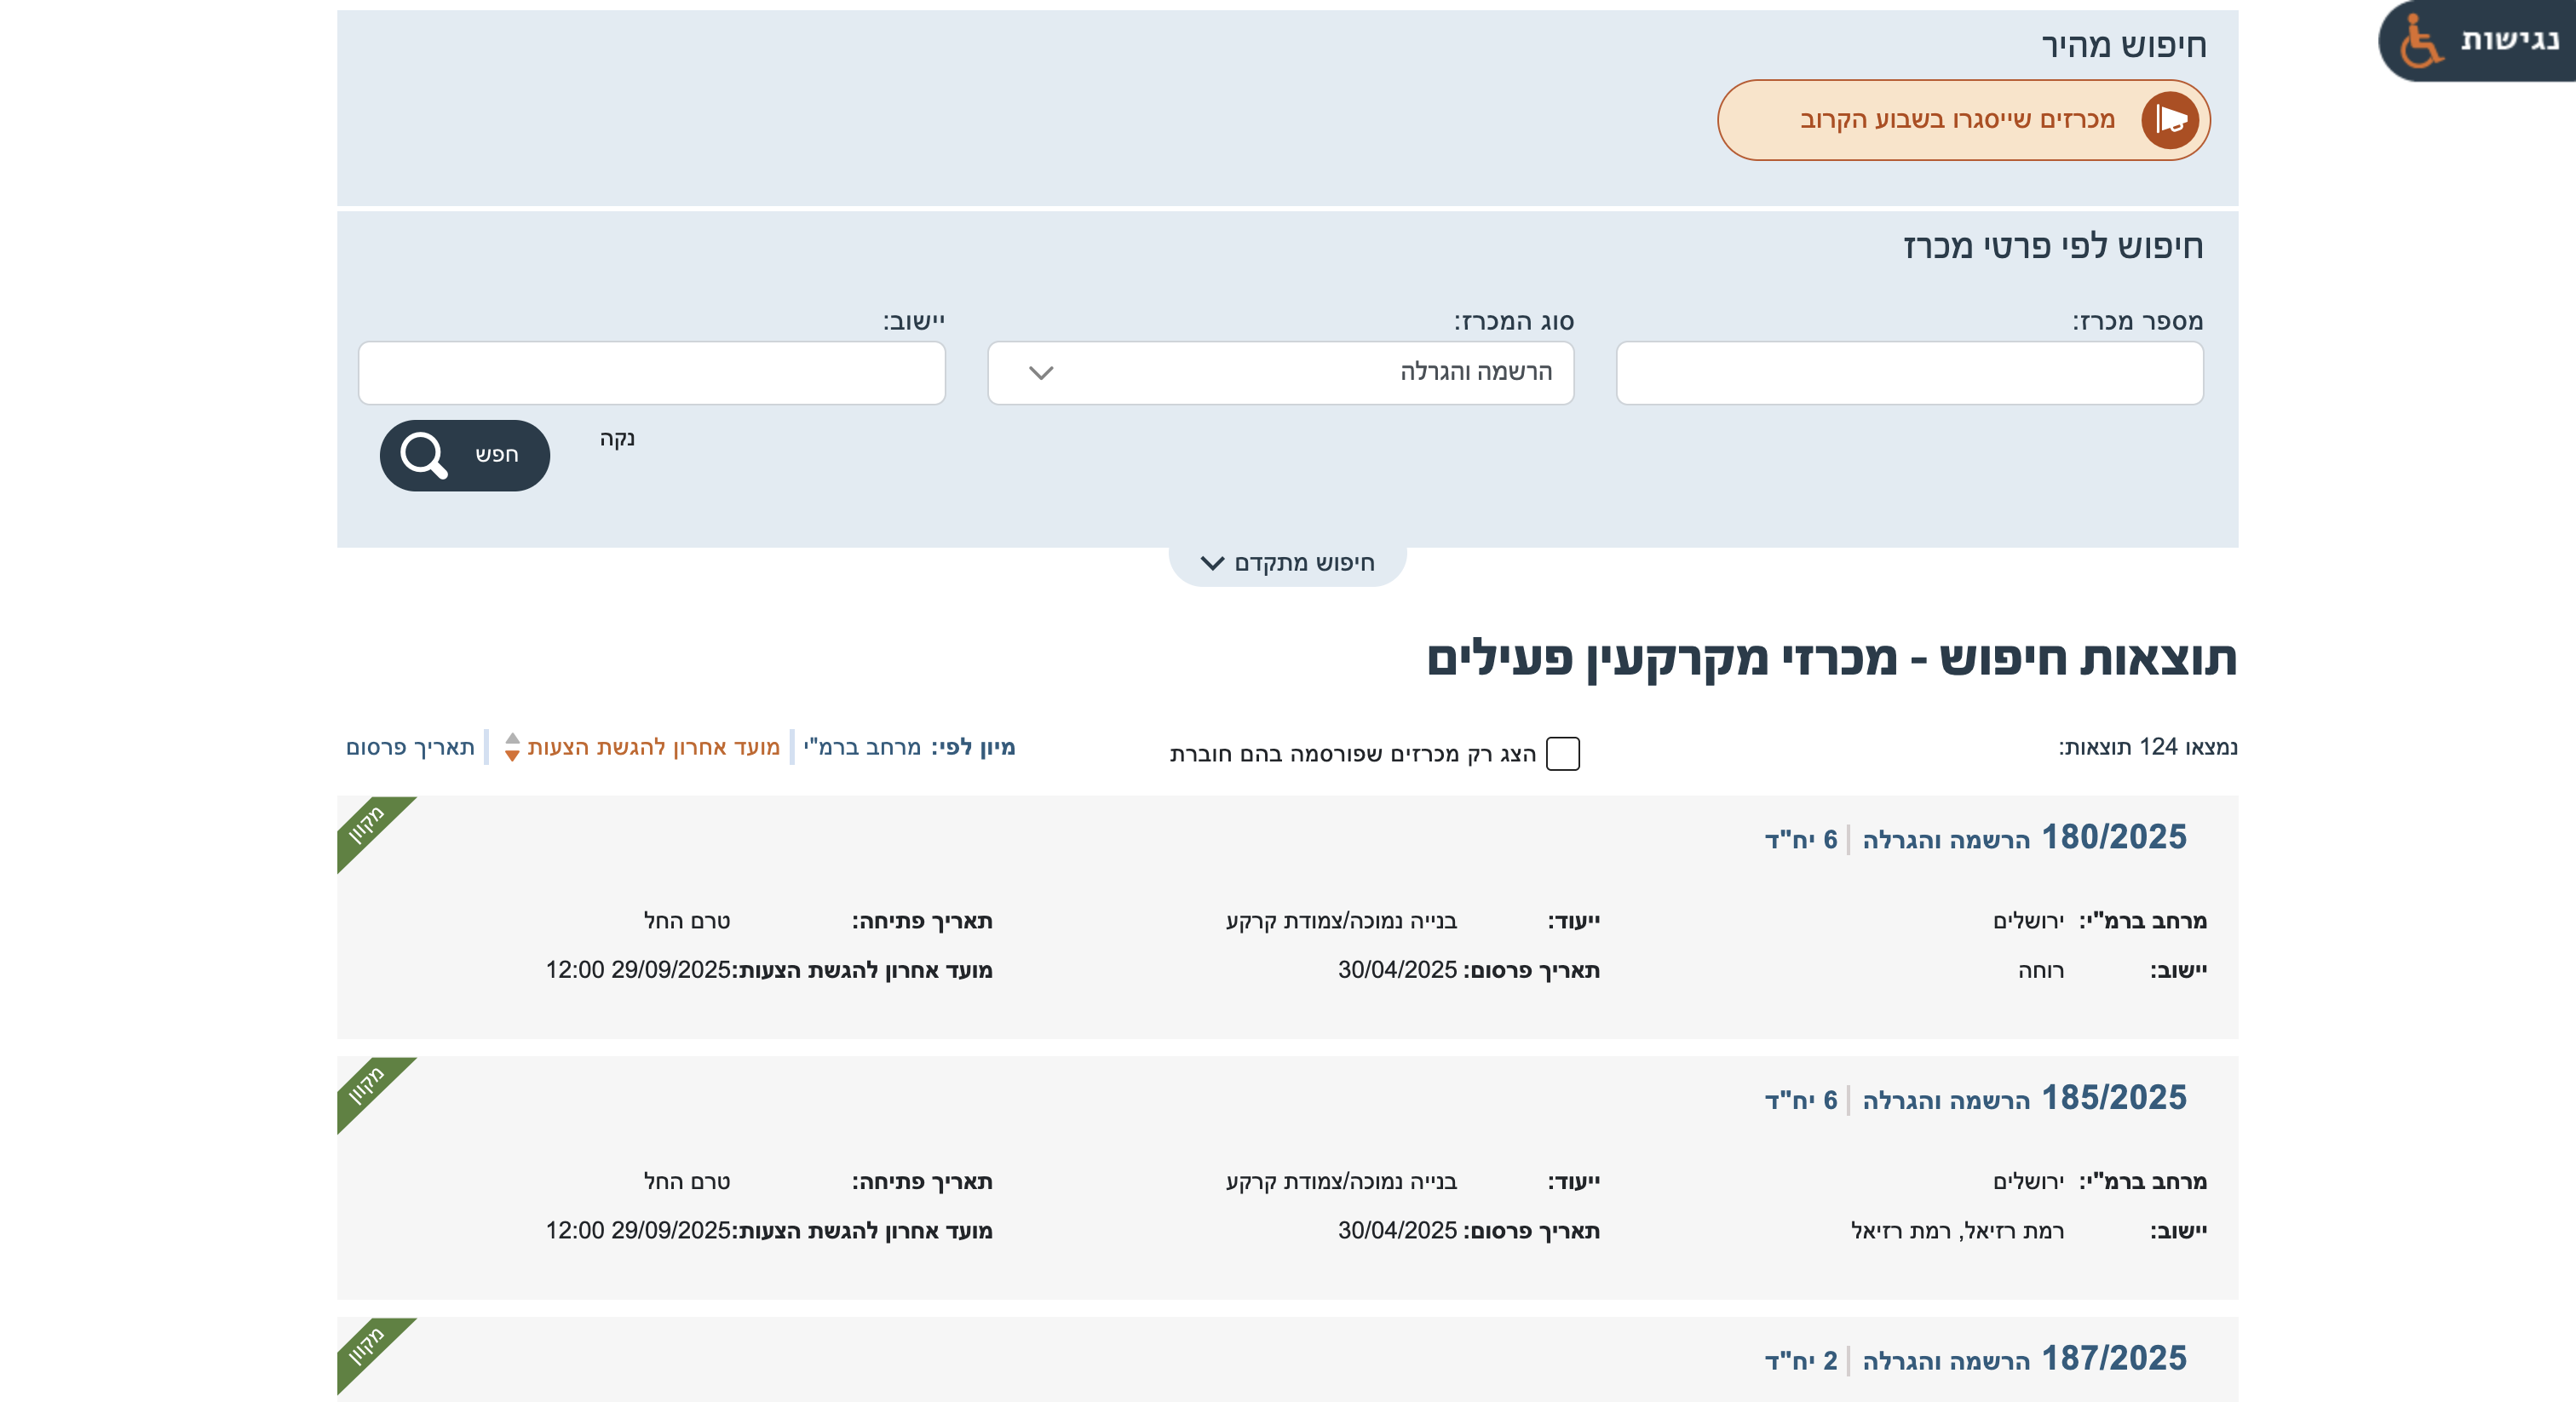Click the חיפוש מהיר heading

[2124, 46]
